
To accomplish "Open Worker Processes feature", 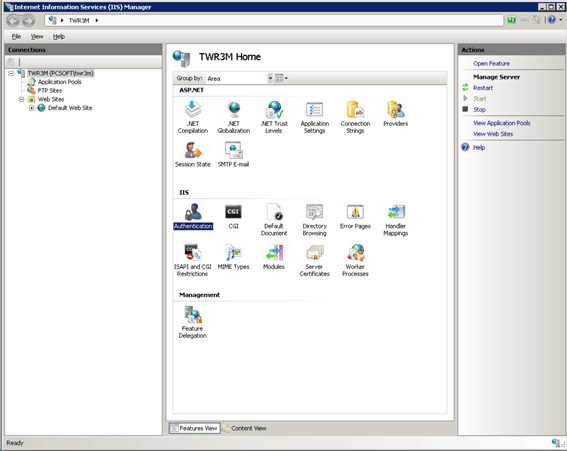I will [355, 260].
